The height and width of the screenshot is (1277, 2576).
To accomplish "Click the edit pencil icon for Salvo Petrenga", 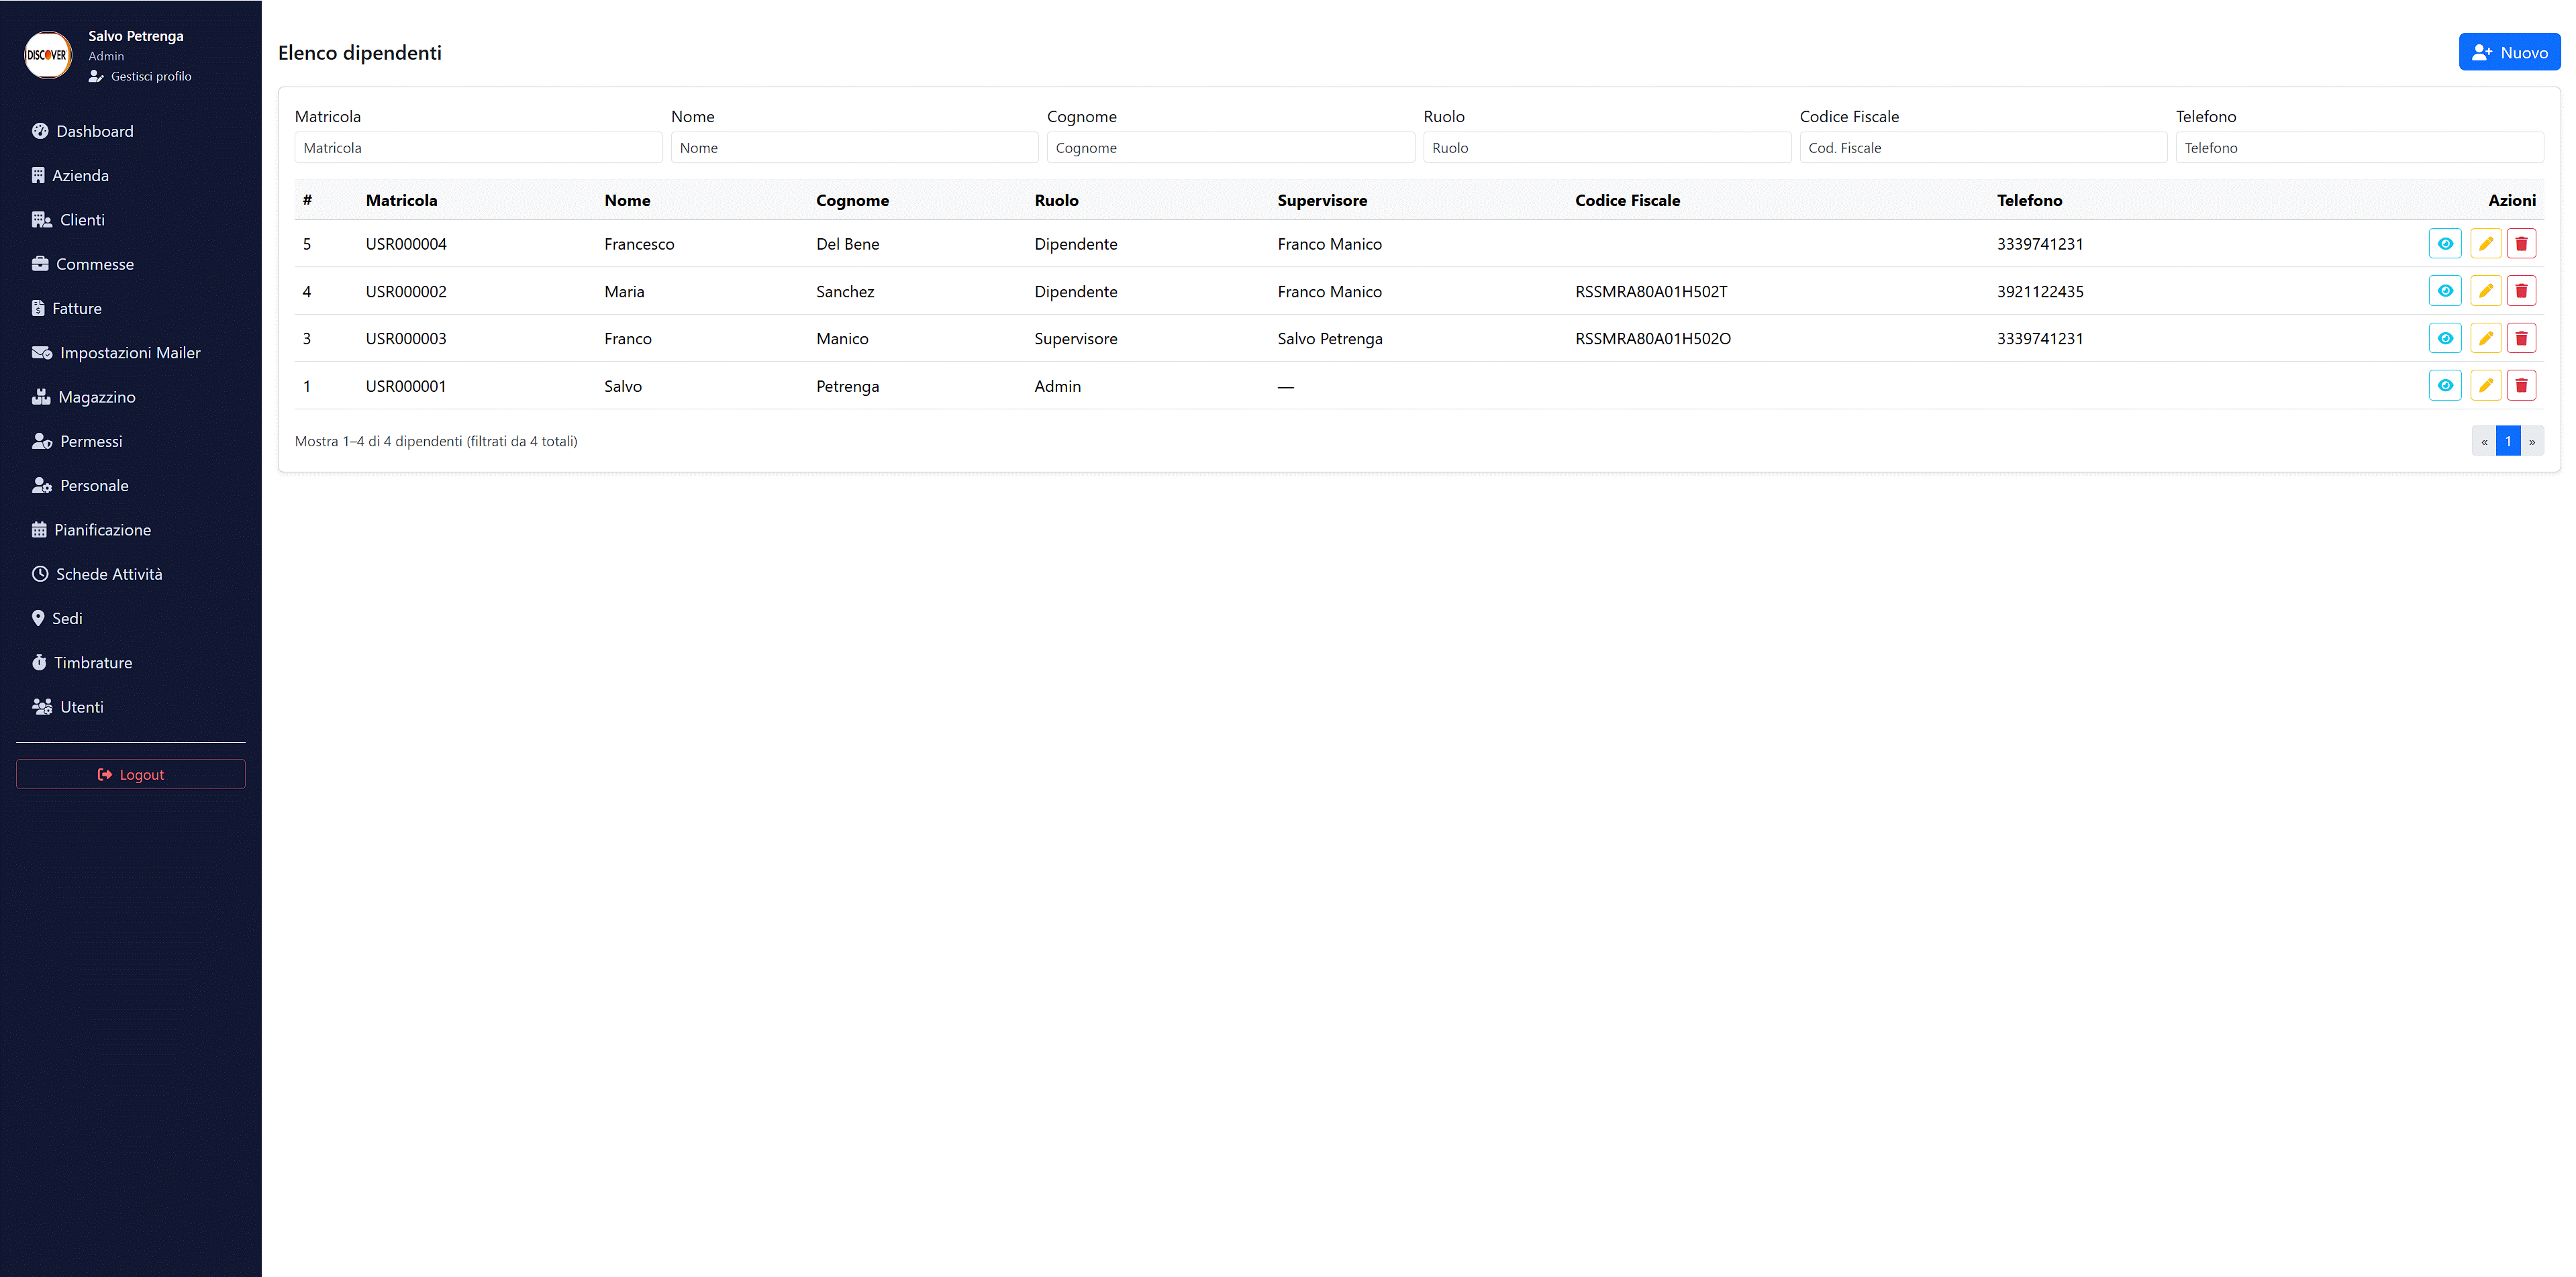I will point(2485,386).
